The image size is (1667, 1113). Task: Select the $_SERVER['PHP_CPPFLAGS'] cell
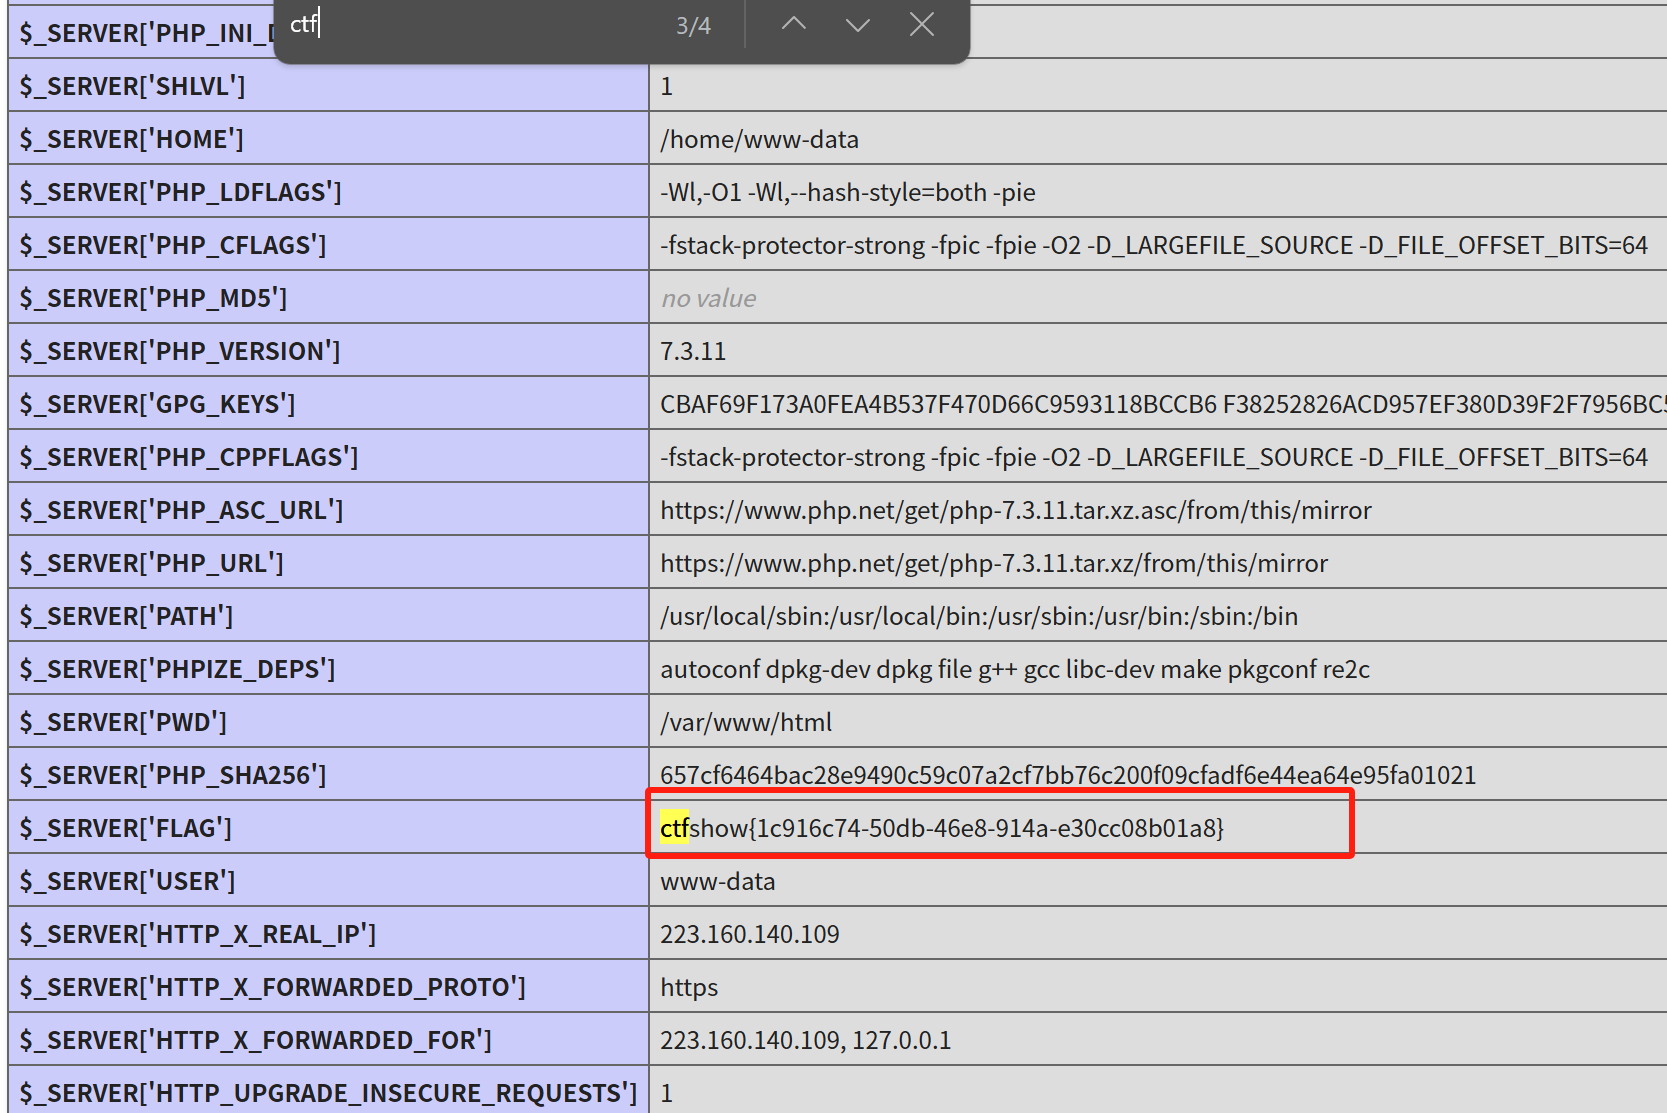tap(329, 456)
